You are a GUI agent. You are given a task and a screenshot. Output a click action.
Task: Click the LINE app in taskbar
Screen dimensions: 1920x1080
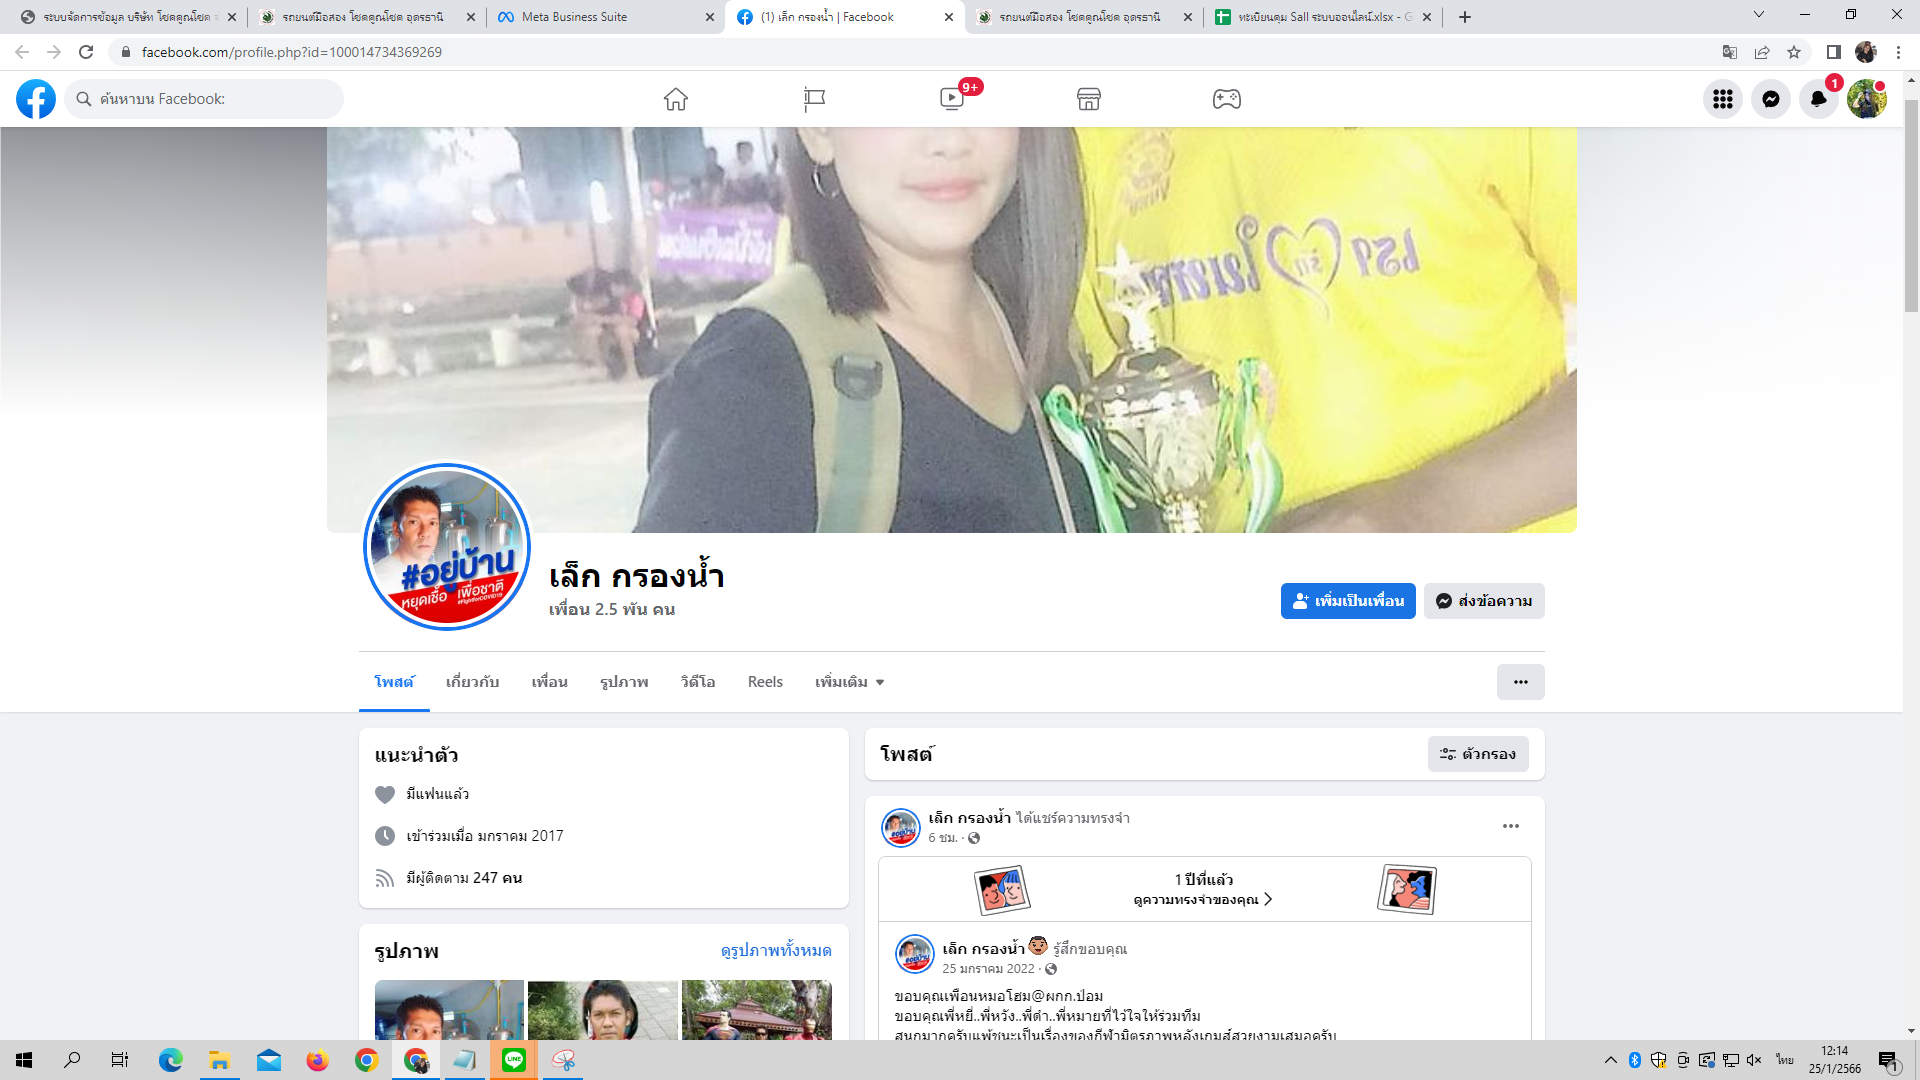click(x=514, y=1060)
